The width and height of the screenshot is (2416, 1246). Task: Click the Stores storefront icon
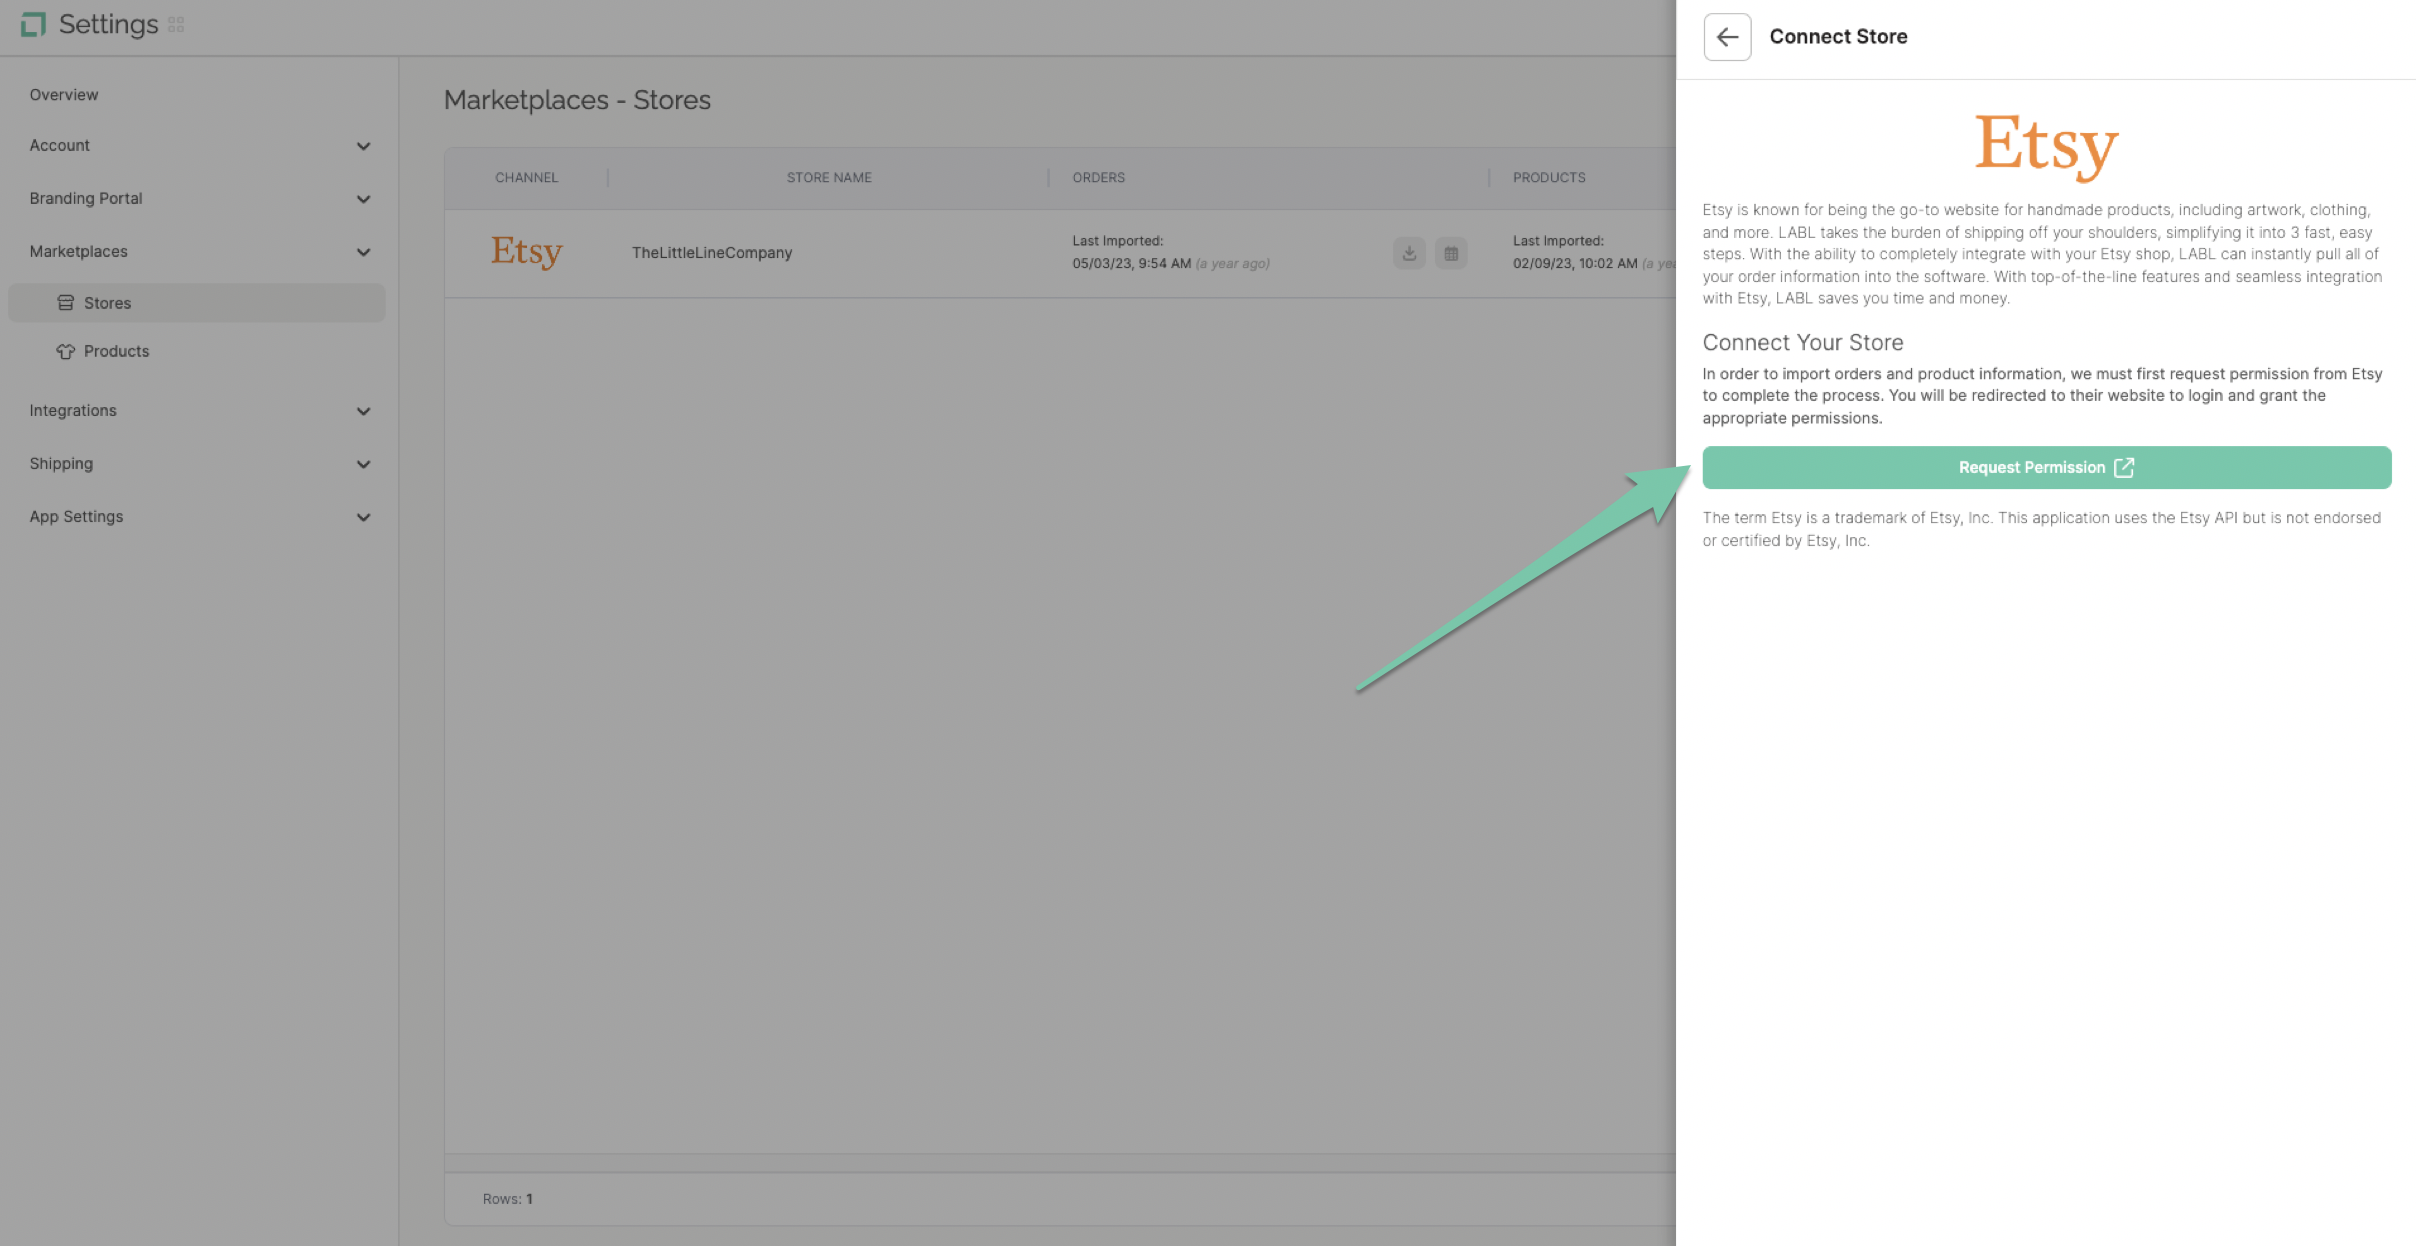click(x=66, y=303)
